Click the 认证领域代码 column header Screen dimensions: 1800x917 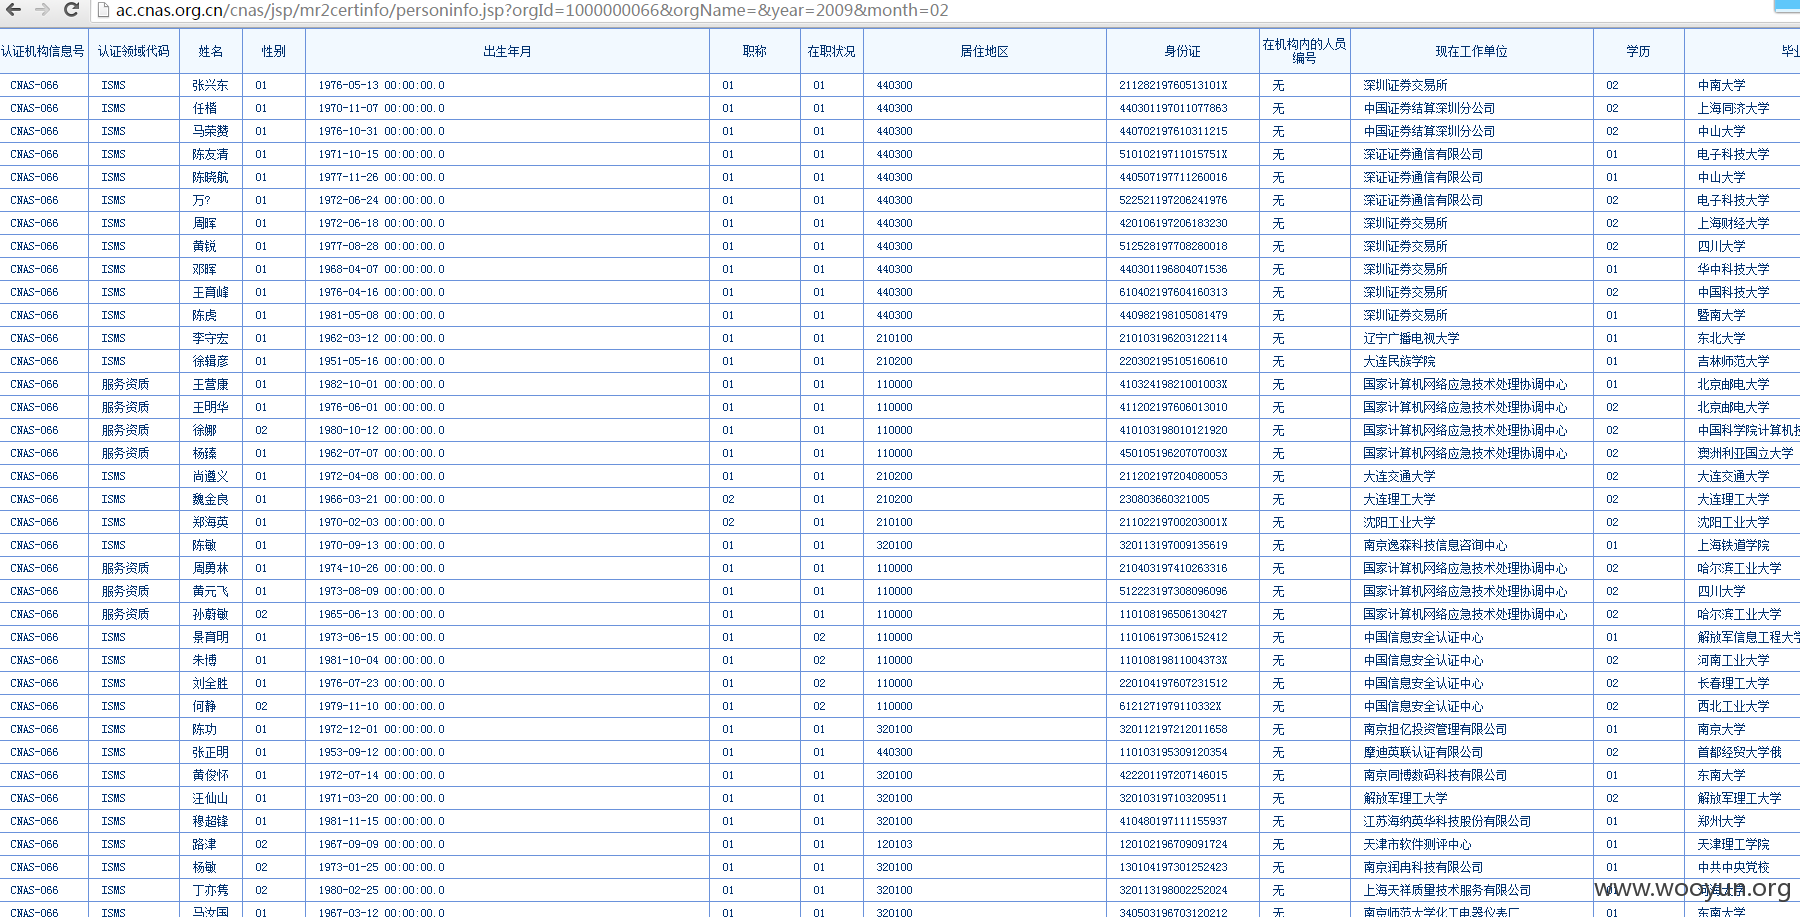tap(134, 51)
